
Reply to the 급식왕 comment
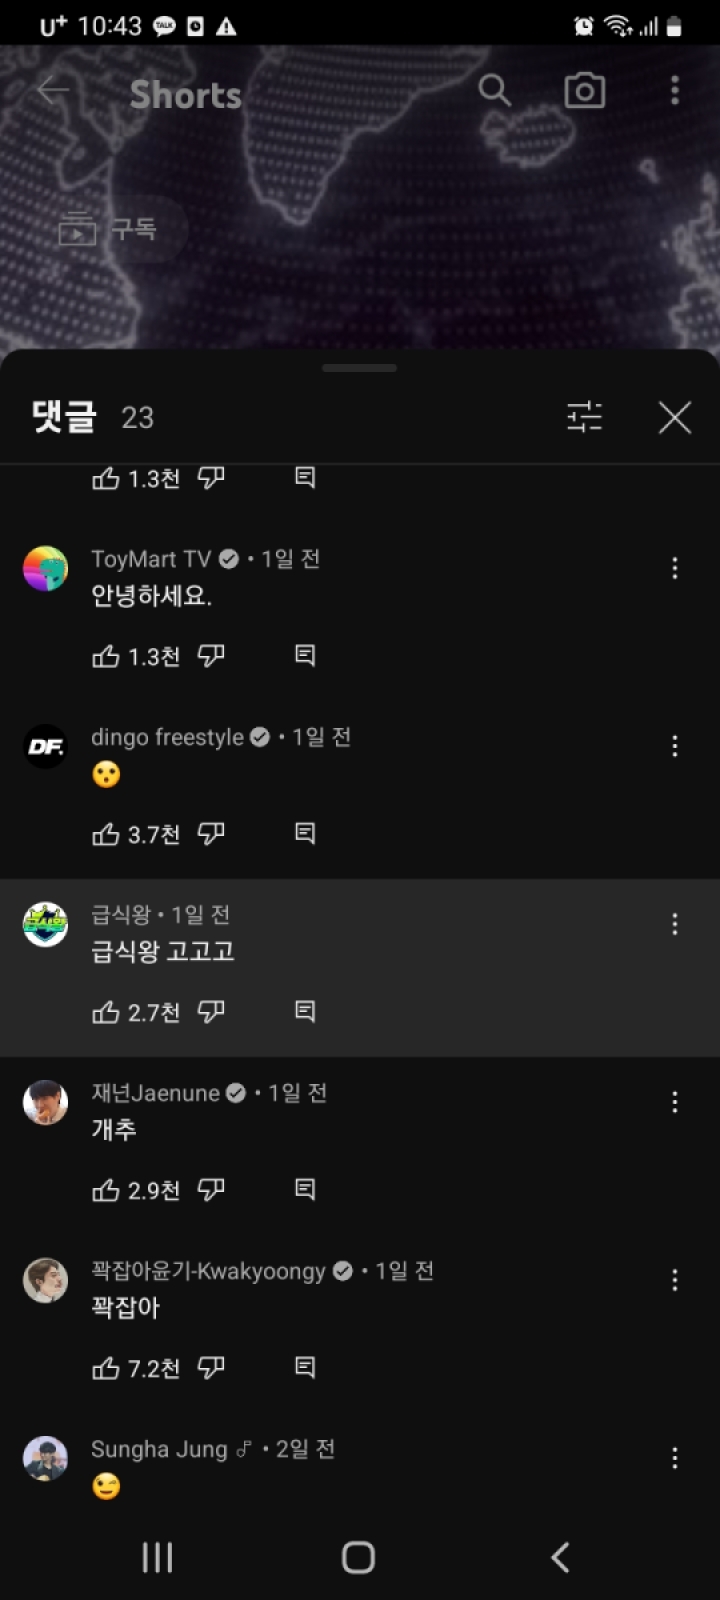(x=305, y=1012)
